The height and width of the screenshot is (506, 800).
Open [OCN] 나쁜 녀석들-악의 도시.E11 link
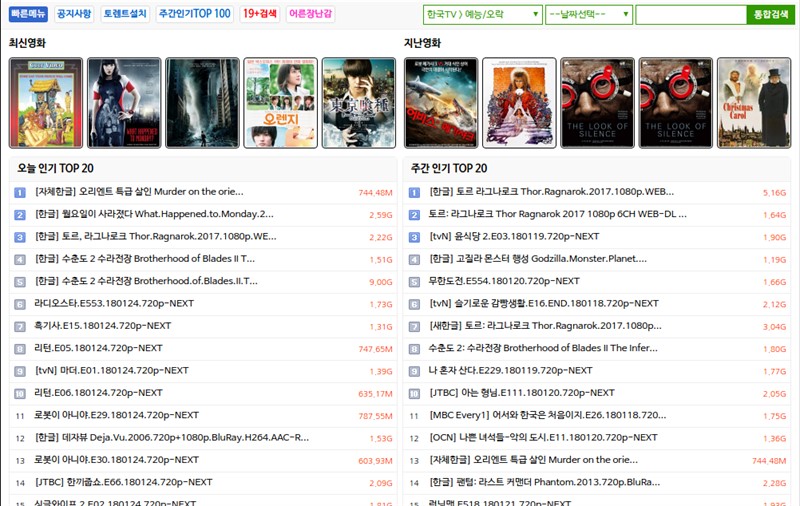543,438
